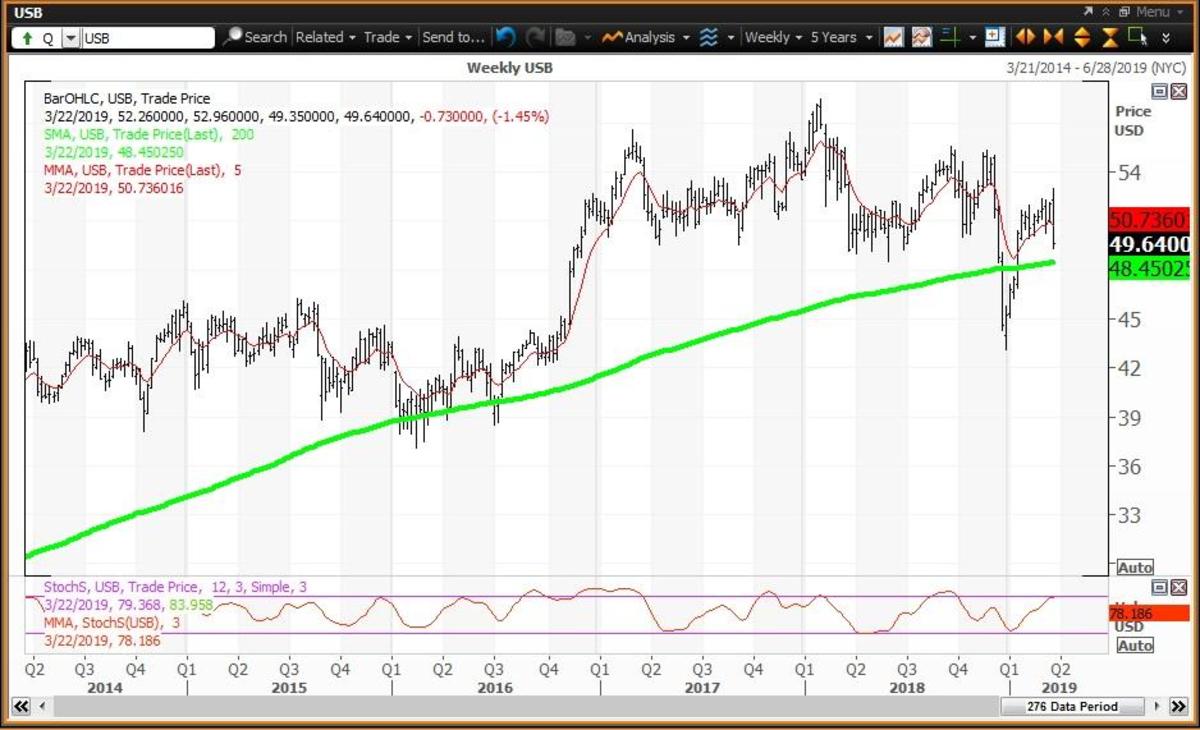The width and height of the screenshot is (1200, 730).
Task: Click the orange horizontal expand arrows icon
Action: pos(1025,37)
